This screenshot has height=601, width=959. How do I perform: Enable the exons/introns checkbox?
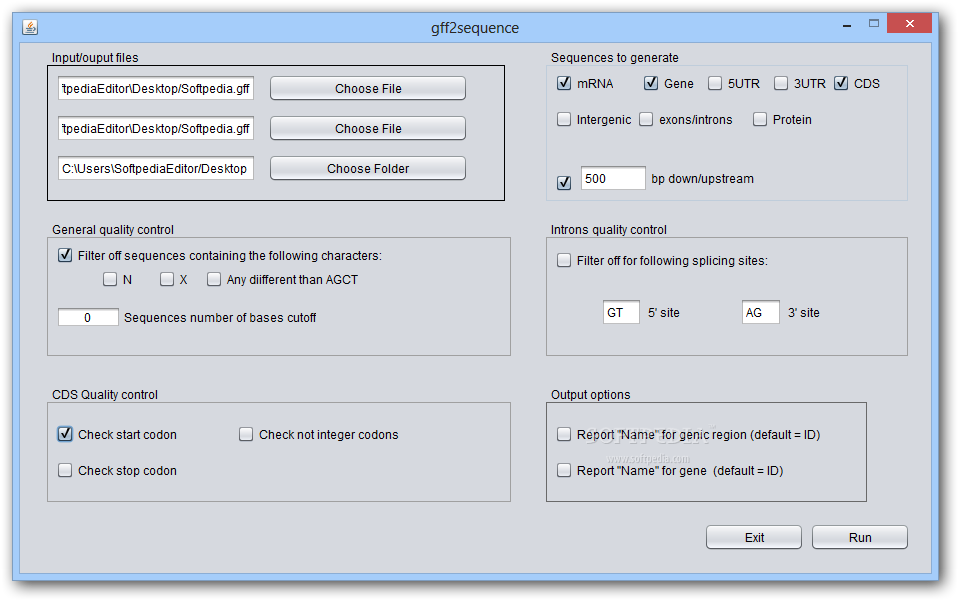(x=646, y=119)
